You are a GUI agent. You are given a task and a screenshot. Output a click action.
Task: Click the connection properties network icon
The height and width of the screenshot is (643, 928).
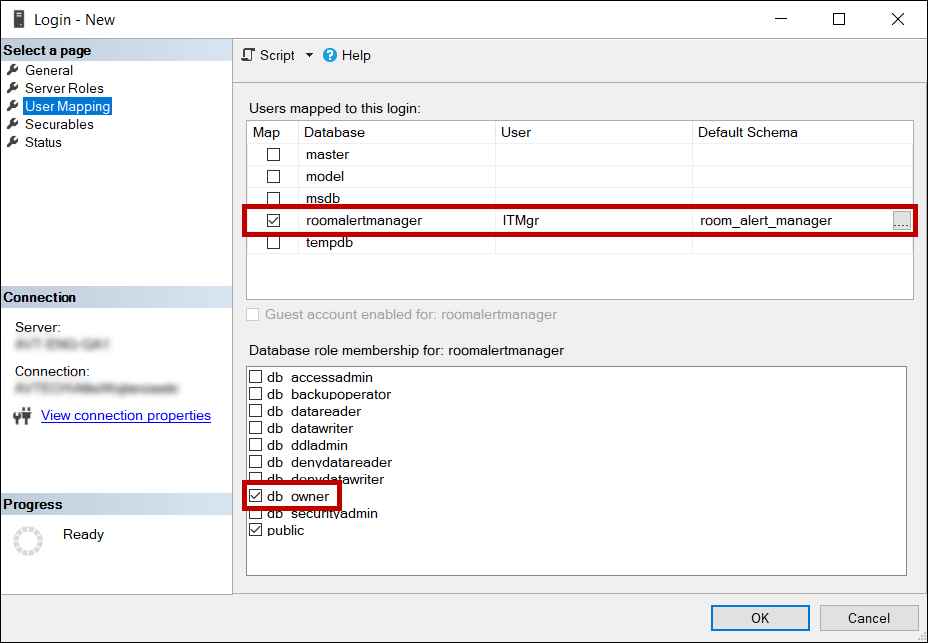pyautogui.click(x=22, y=416)
